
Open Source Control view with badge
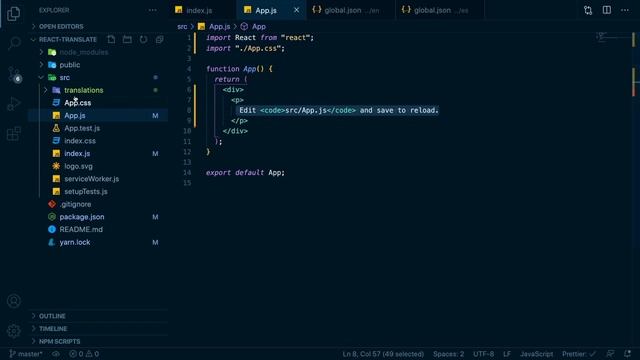14,75
